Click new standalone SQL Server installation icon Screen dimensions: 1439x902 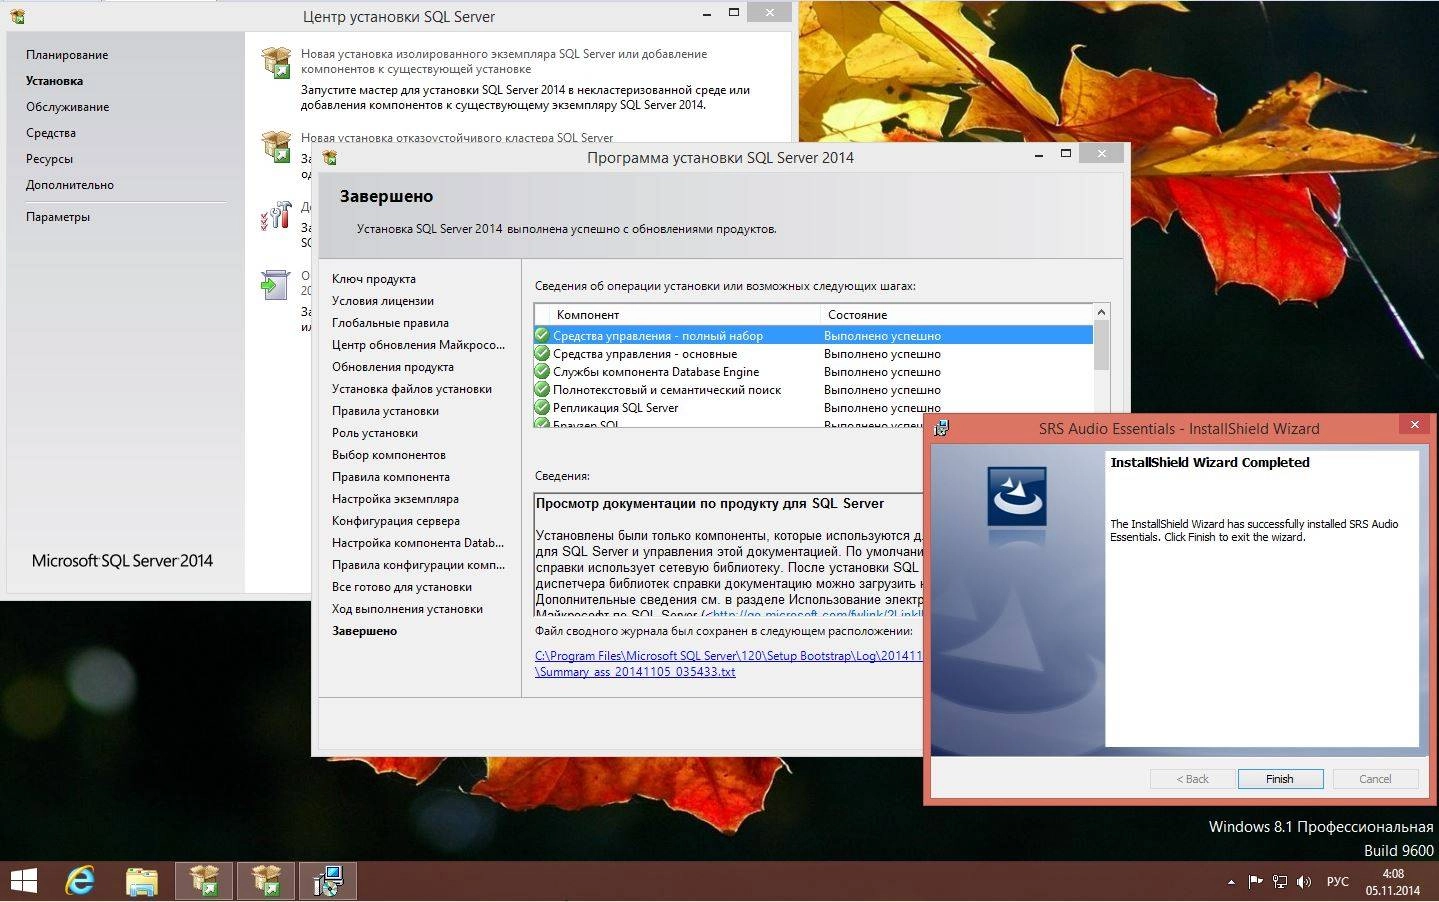click(x=276, y=62)
